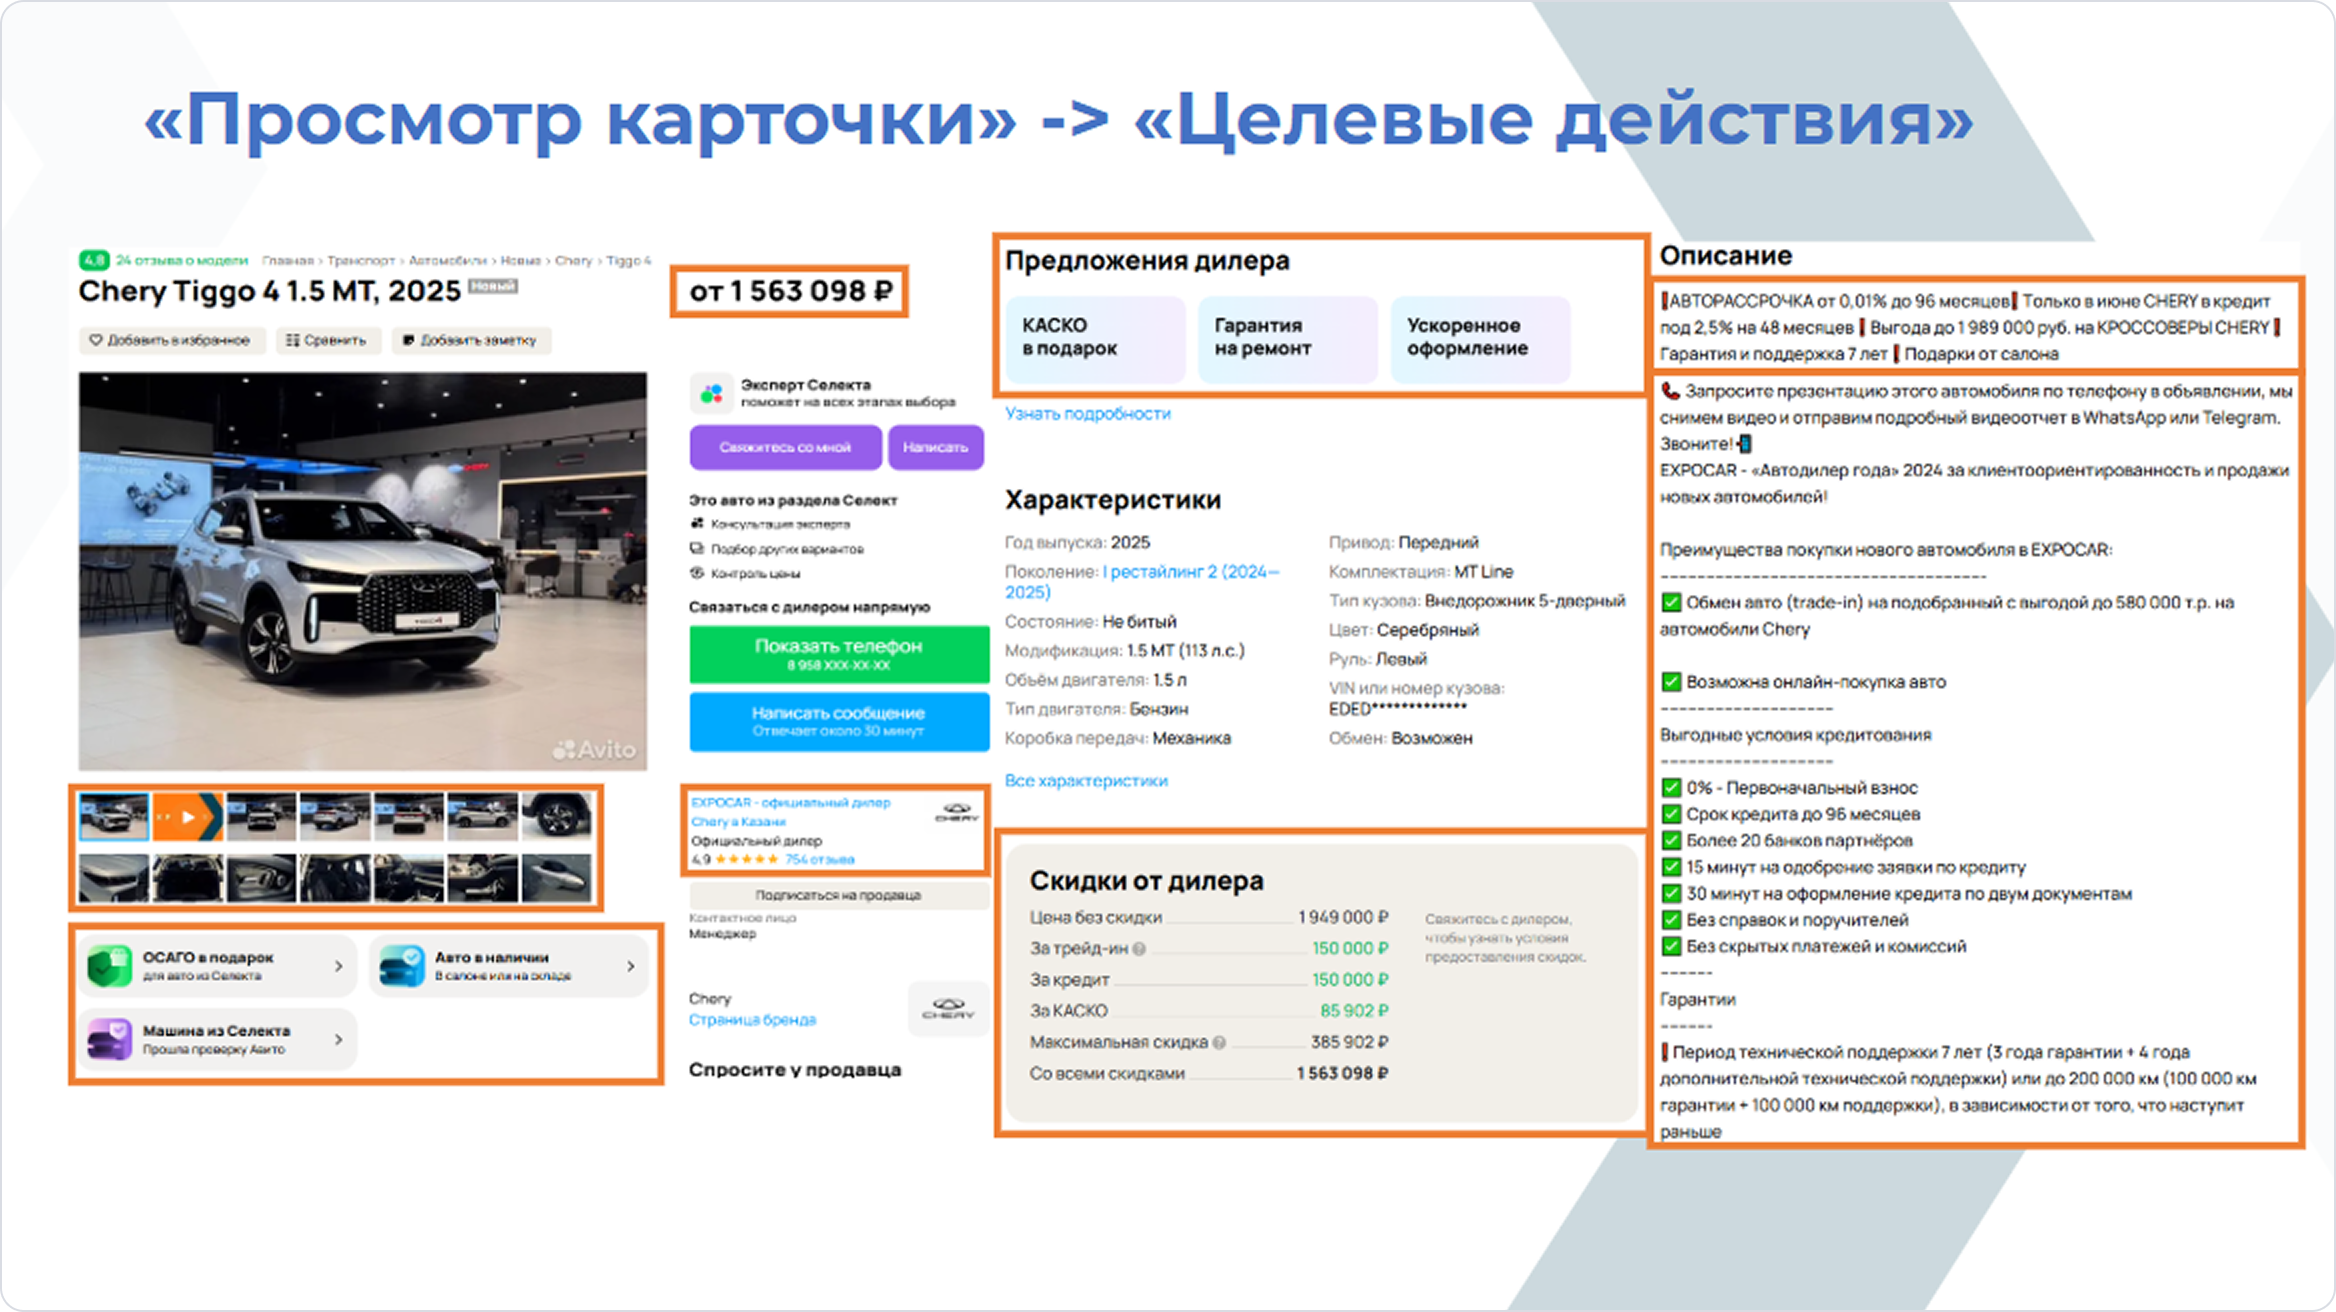The width and height of the screenshot is (2336, 1312).
Task: Click the purple Машина из Селекта icon
Action: (109, 1039)
